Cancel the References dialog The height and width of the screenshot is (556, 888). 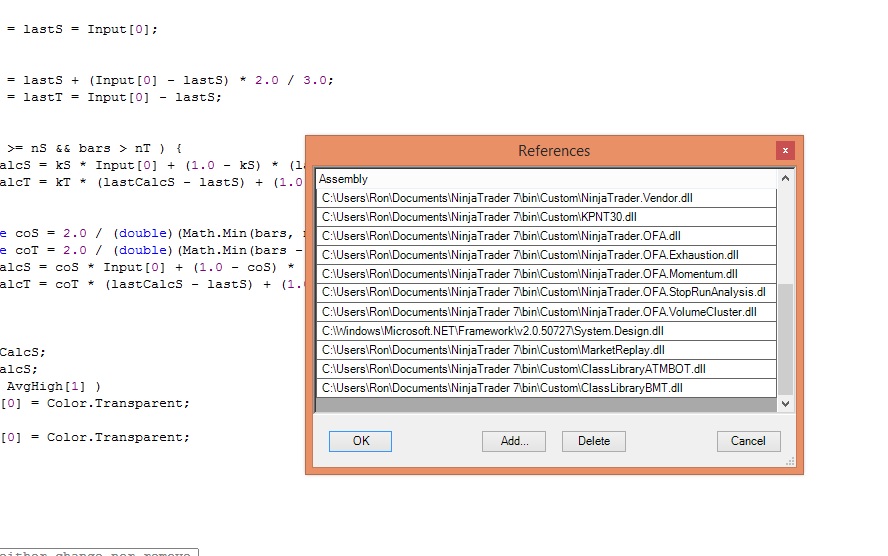[x=748, y=441]
